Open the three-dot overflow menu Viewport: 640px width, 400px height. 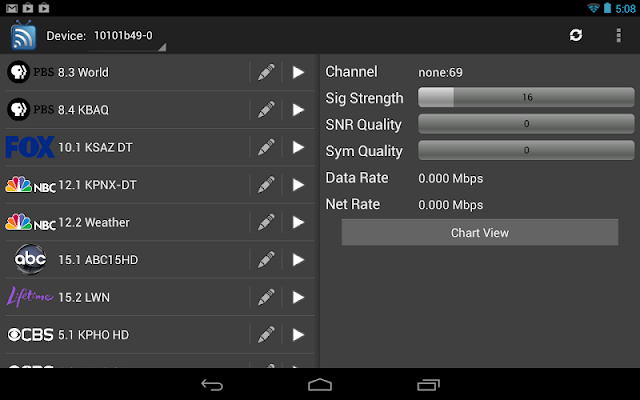point(619,35)
